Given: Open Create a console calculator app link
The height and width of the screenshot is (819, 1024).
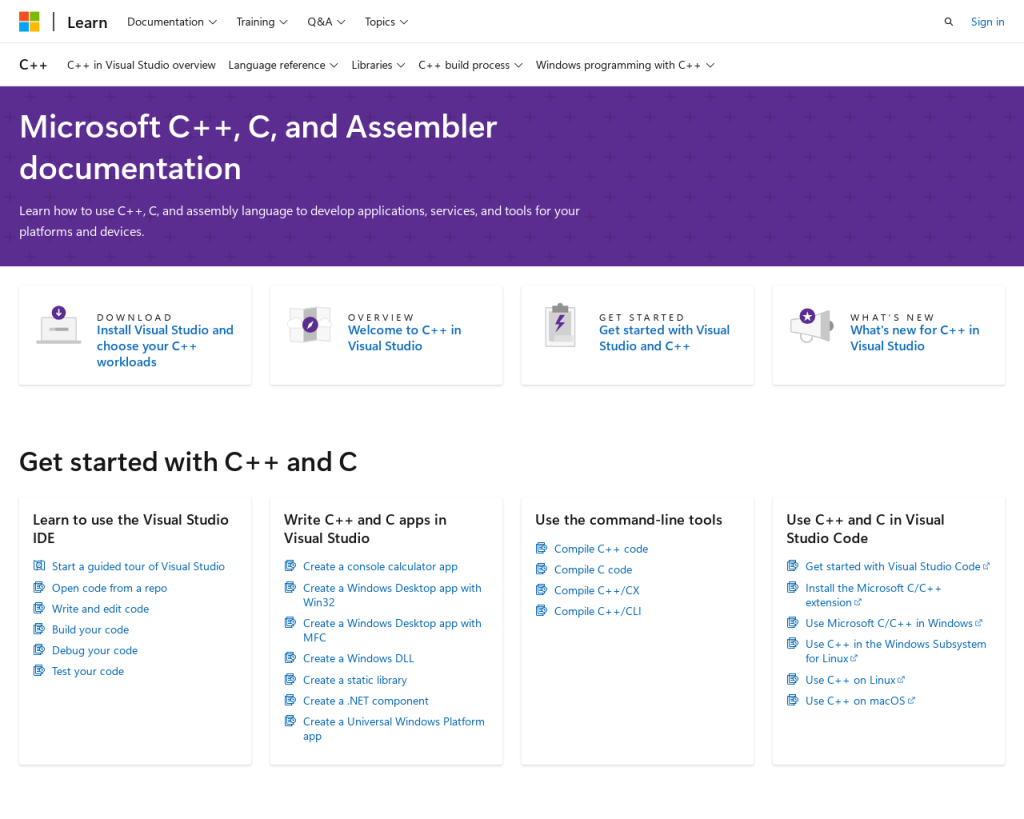Looking at the screenshot, I should tap(380, 566).
